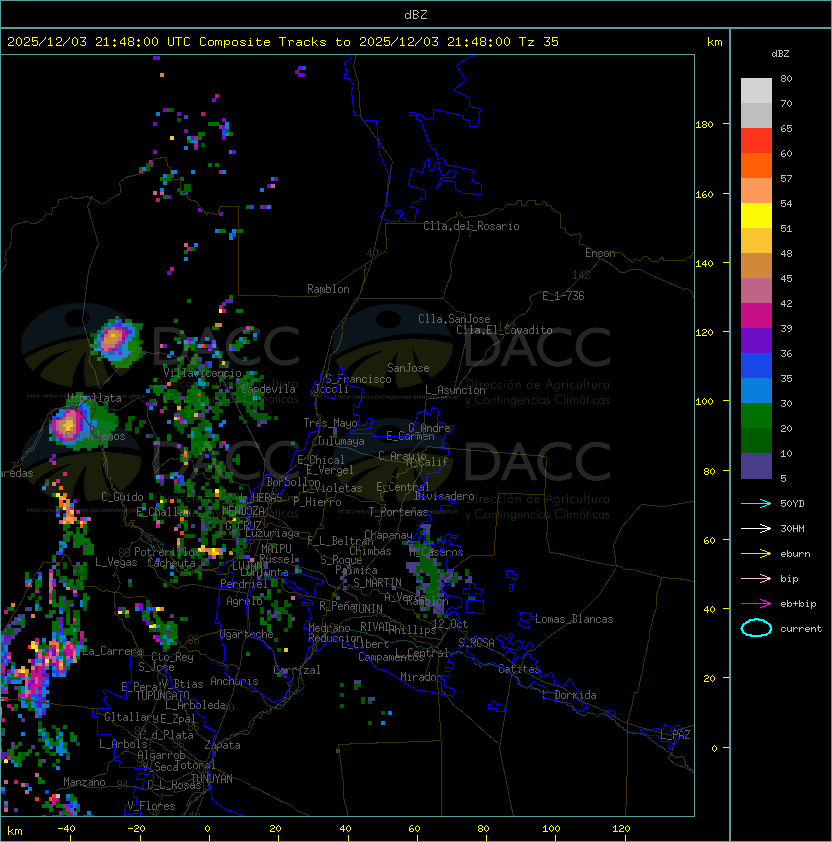Click the Composite Tracks timestamp header
The image size is (832, 842).
pos(283,42)
